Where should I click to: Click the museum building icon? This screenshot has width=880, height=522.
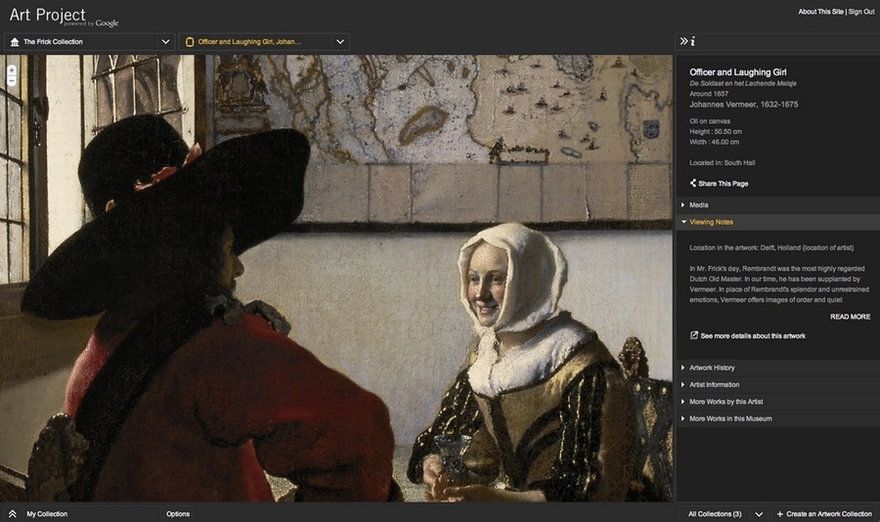pos(12,42)
